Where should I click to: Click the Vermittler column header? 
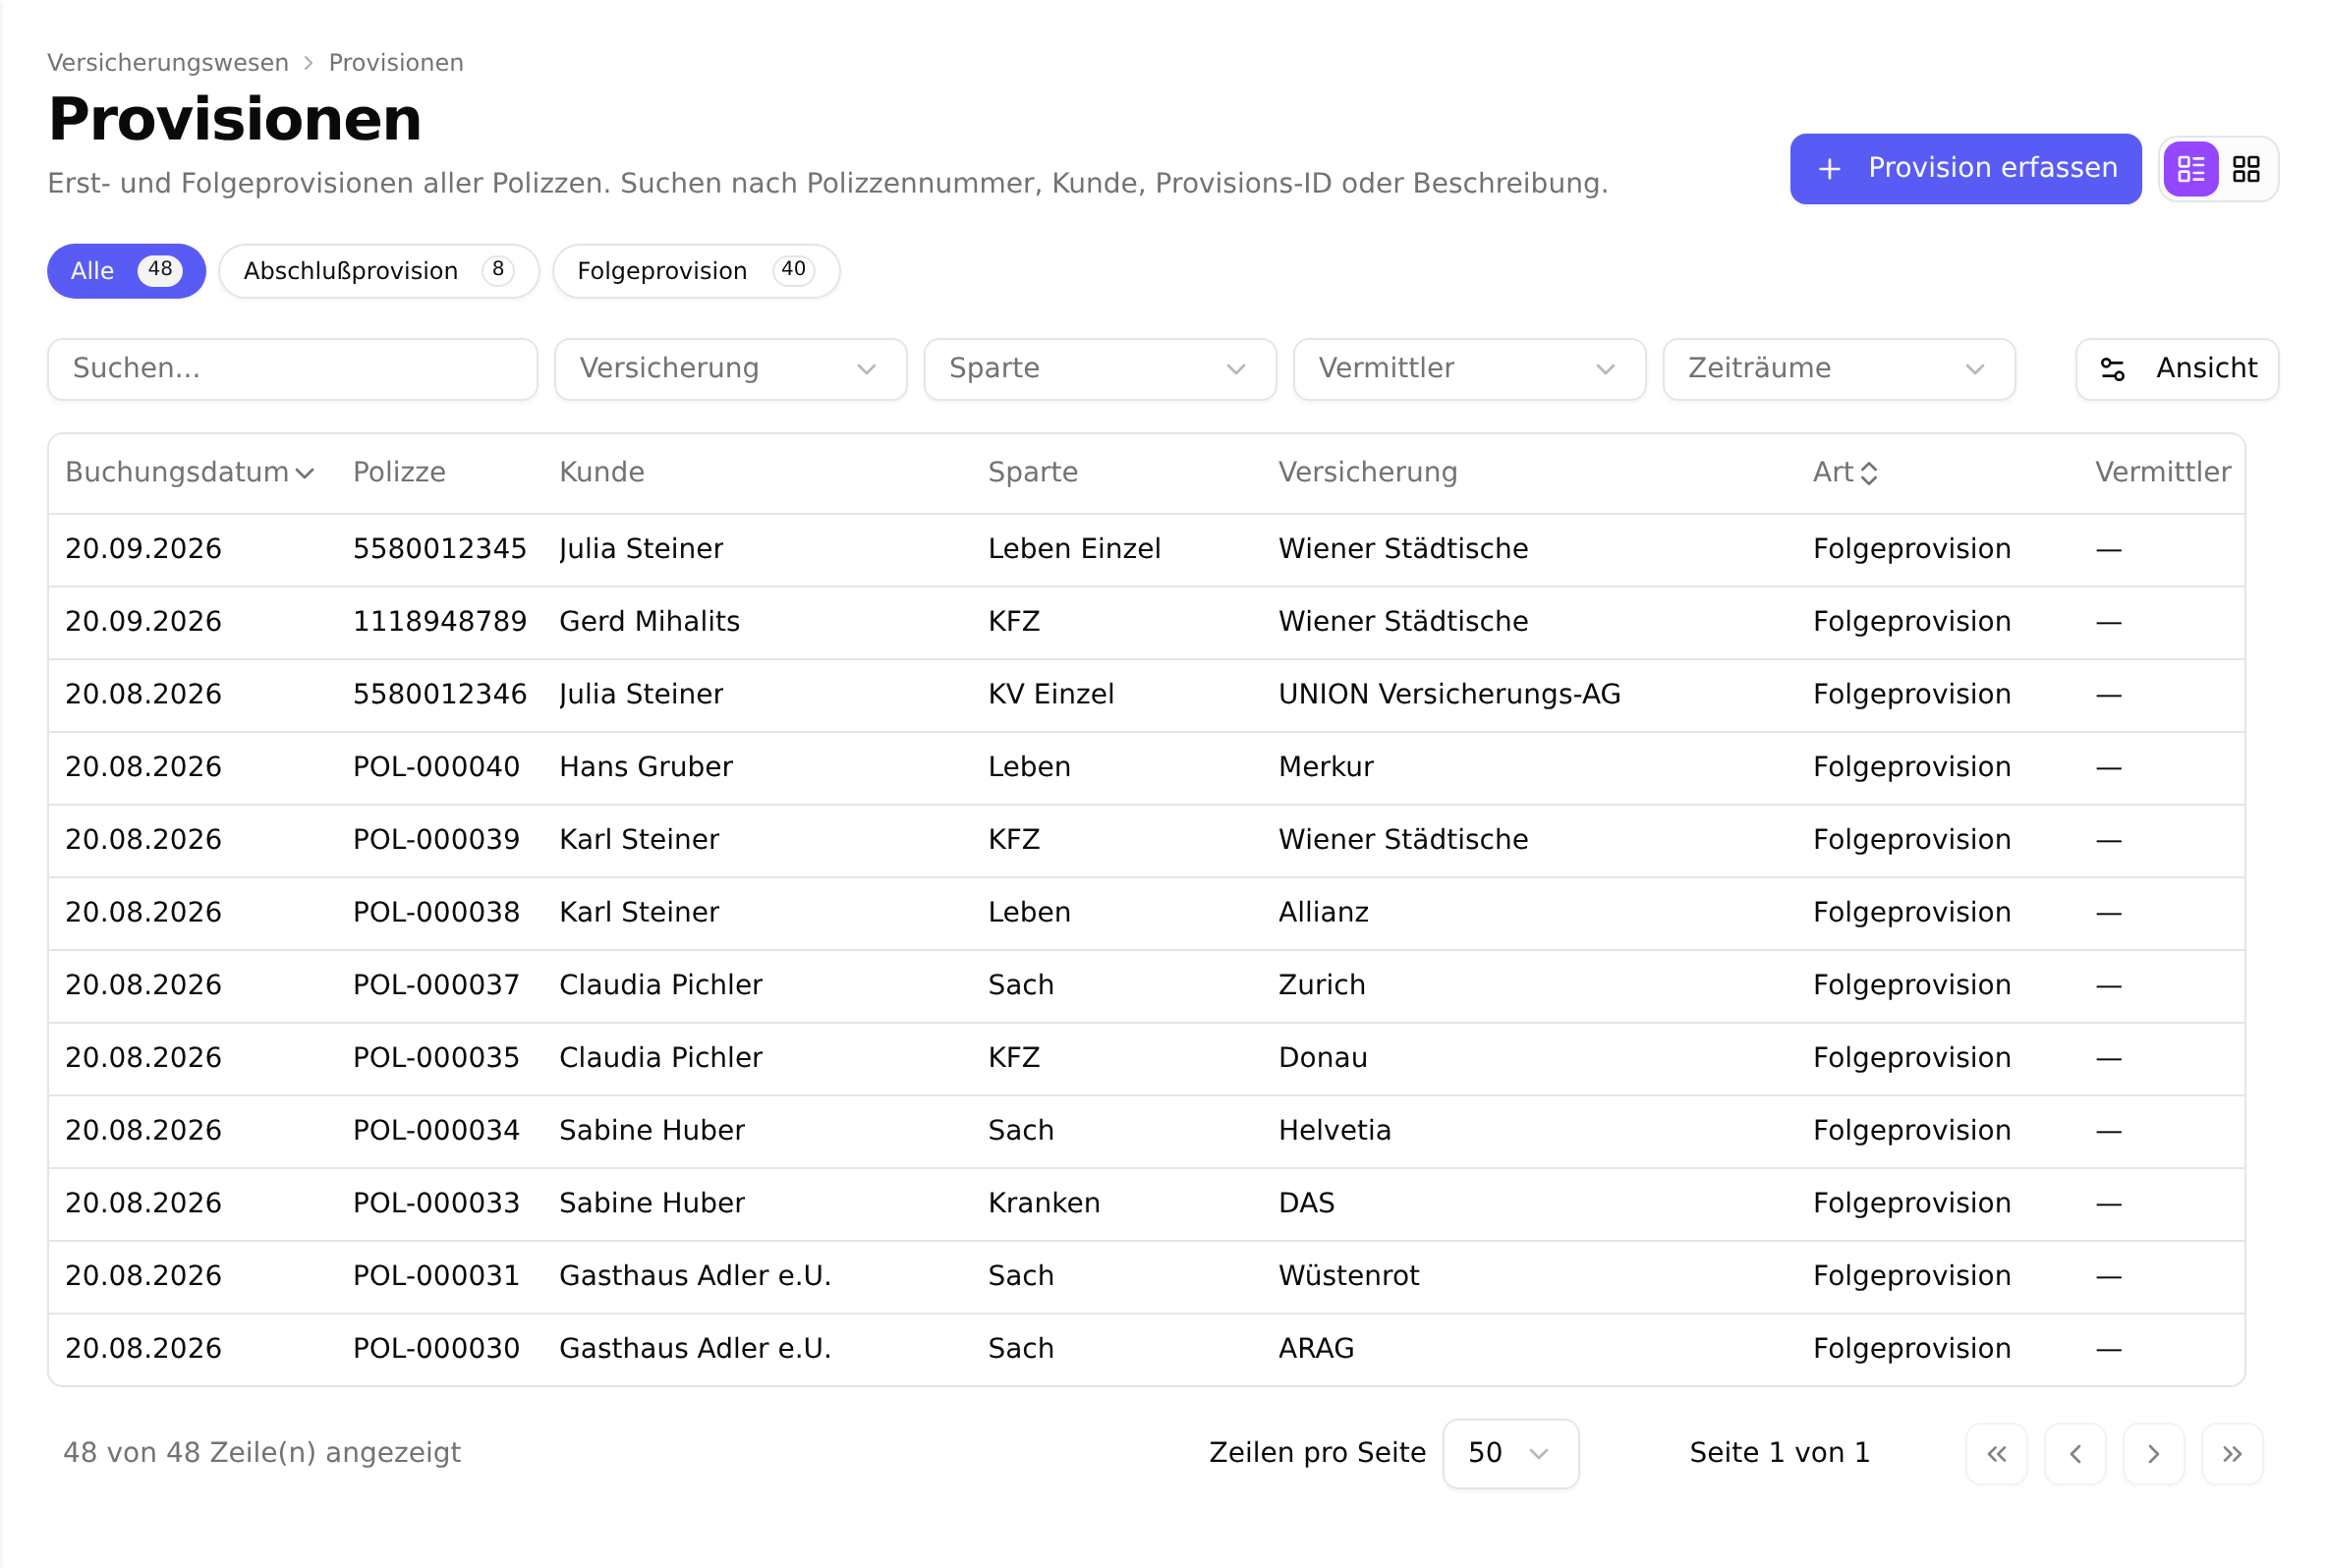tap(2162, 472)
